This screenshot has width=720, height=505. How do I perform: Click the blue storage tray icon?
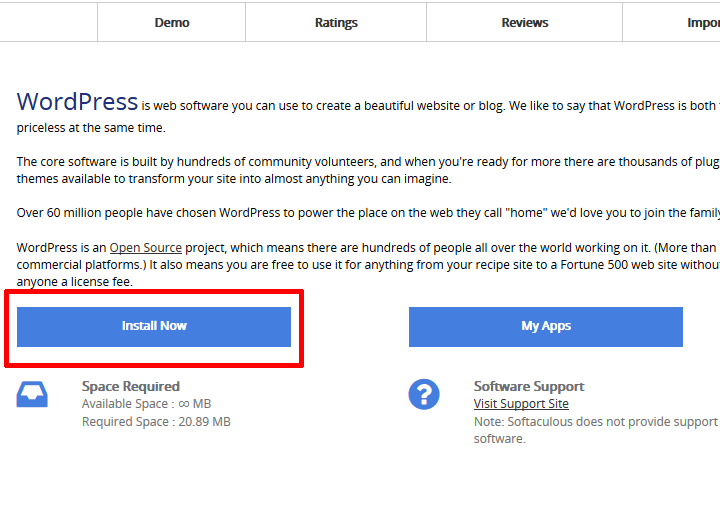coord(32,395)
